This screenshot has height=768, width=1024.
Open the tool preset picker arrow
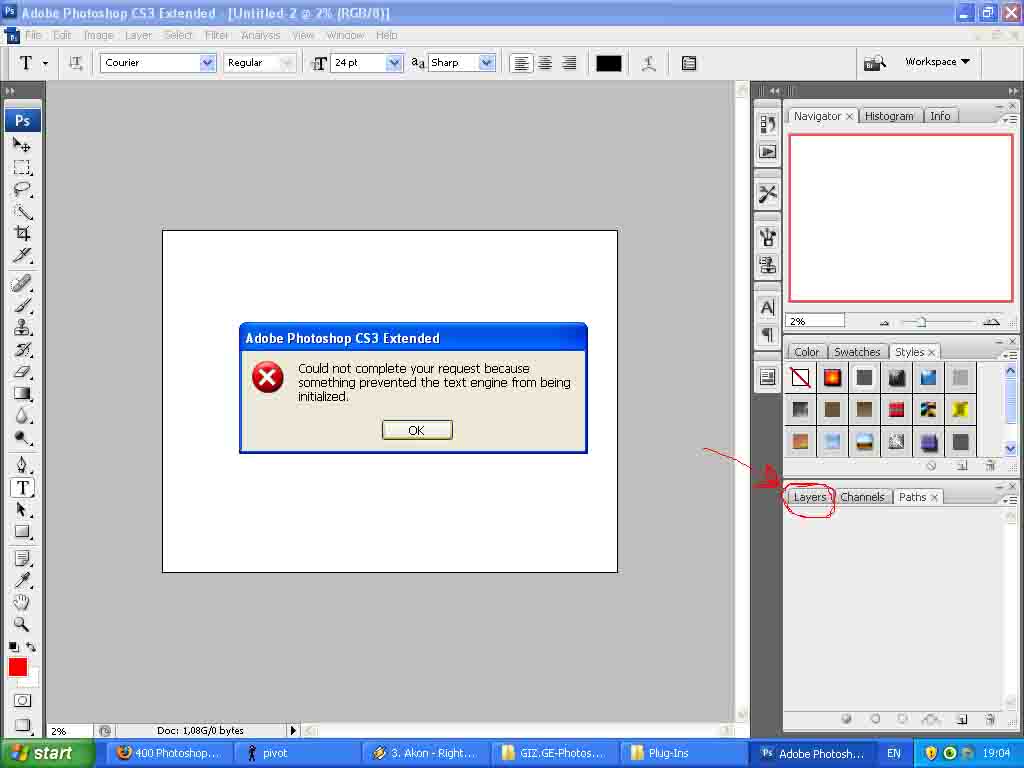(x=45, y=63)
